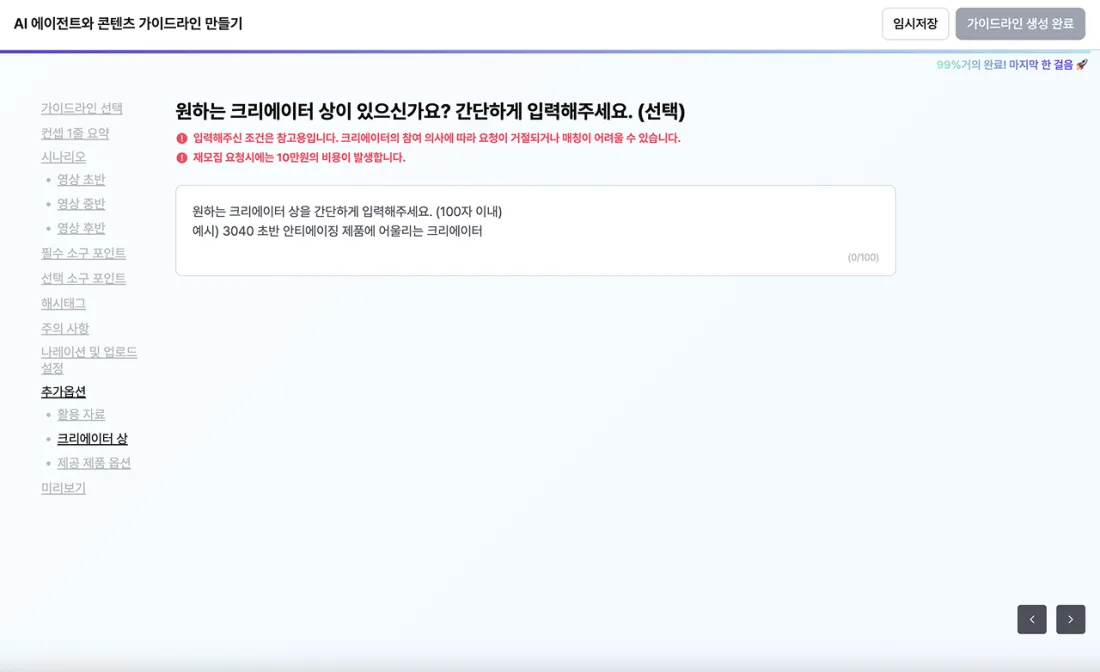The image size is (1100, 672).
Task: Open the 시나리오 section
Action: coord(63,156)
